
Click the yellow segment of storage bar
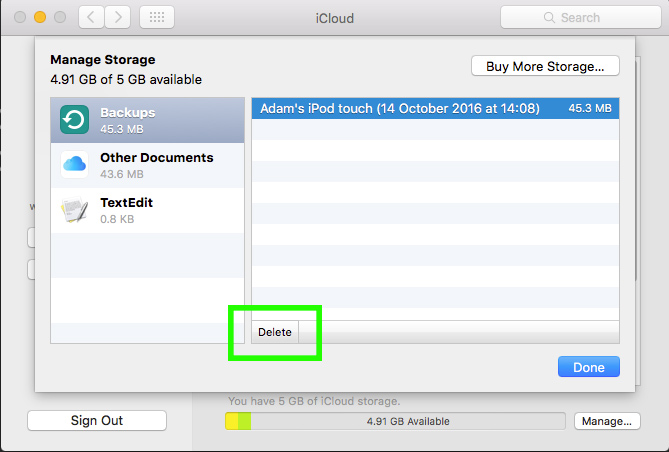coord(232,421)
